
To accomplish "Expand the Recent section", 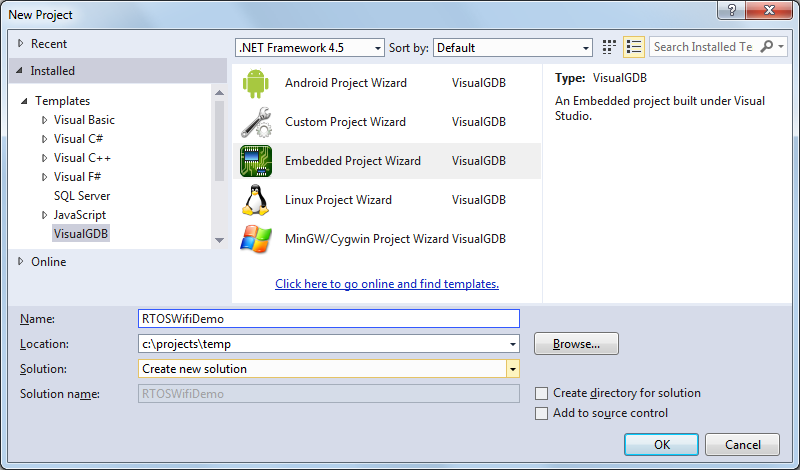I will pos(20,43).
